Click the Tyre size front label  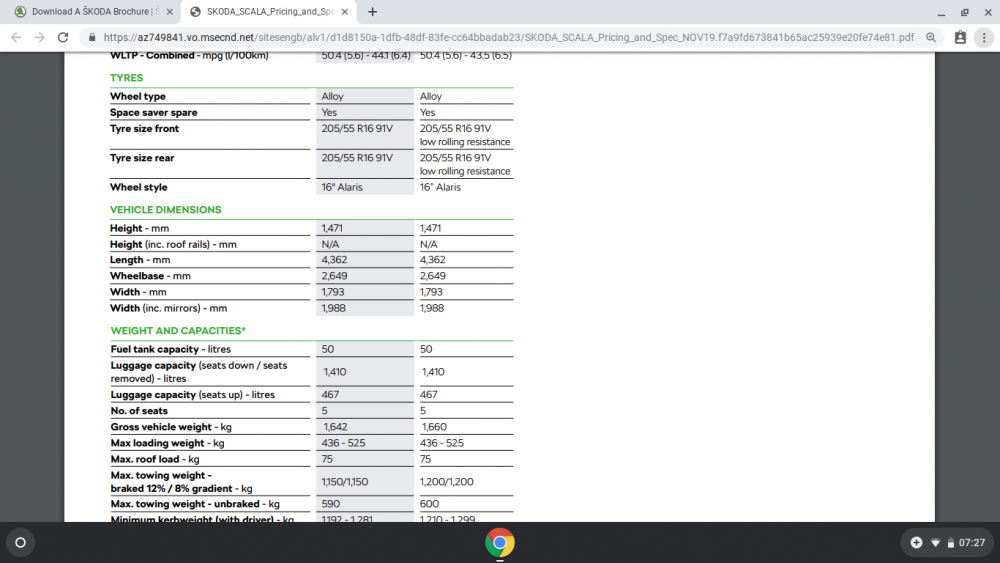click(144, 128)
